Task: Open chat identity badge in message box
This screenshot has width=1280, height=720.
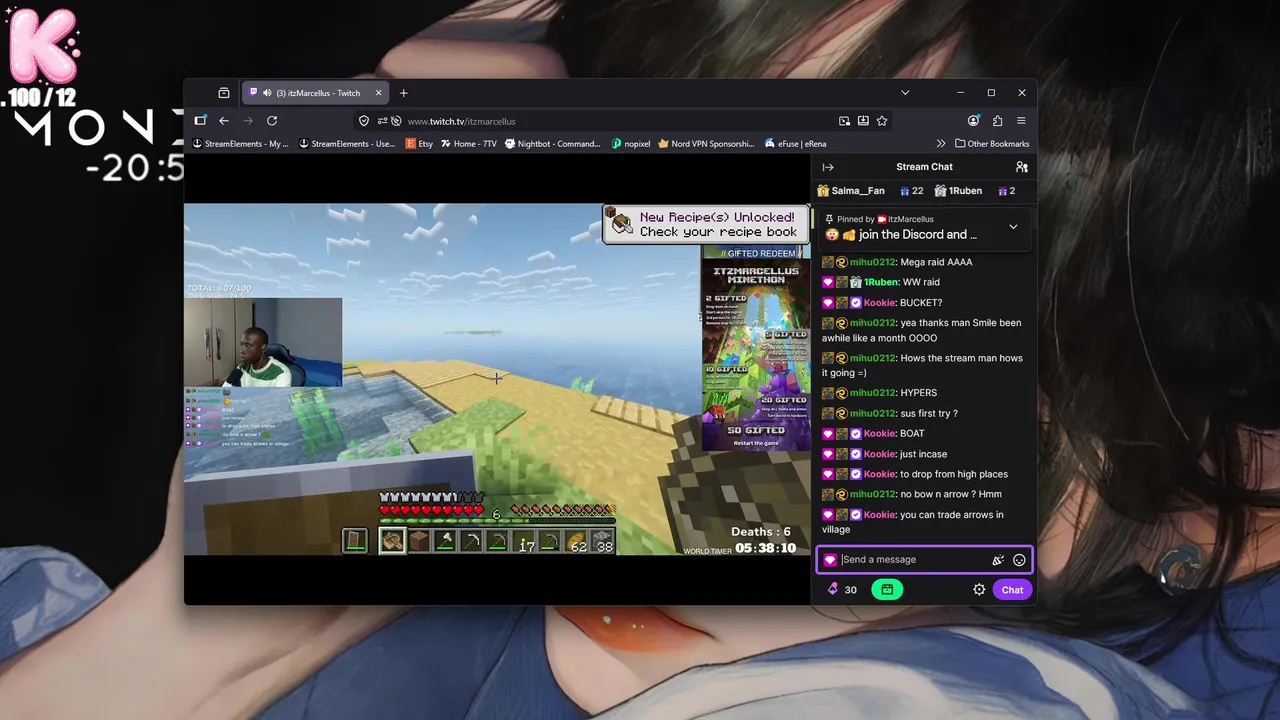Action: pos(830,560)
